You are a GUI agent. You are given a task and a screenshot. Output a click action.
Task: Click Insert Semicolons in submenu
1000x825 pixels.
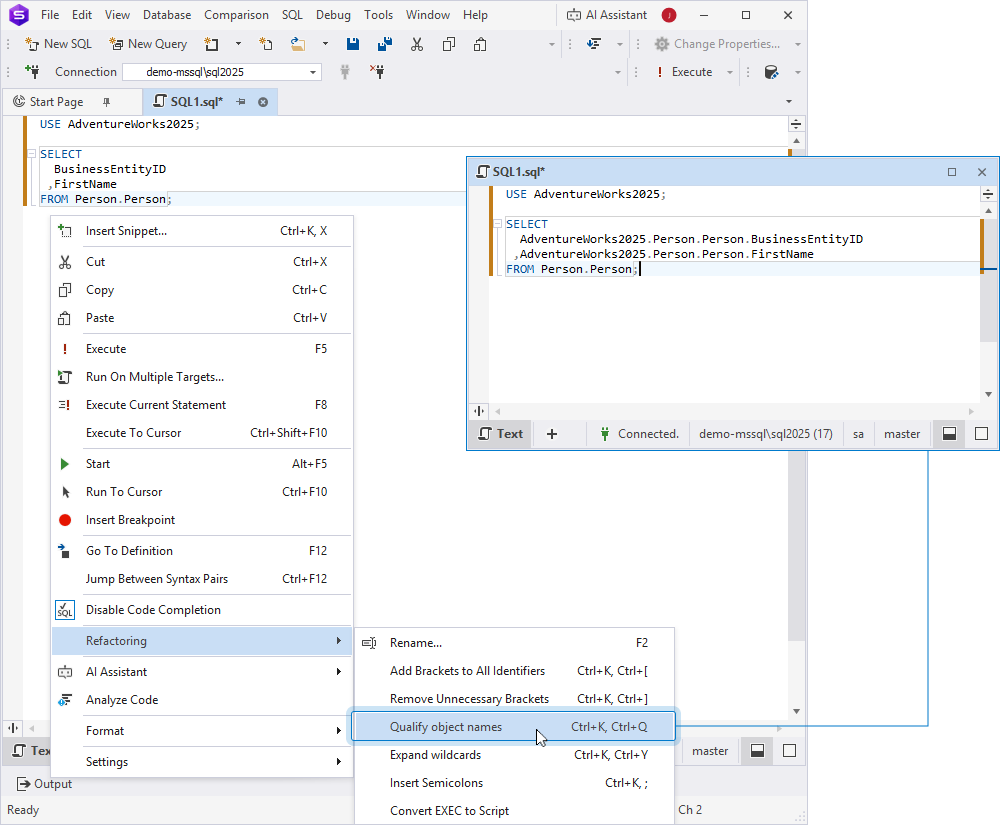(514, 783)
